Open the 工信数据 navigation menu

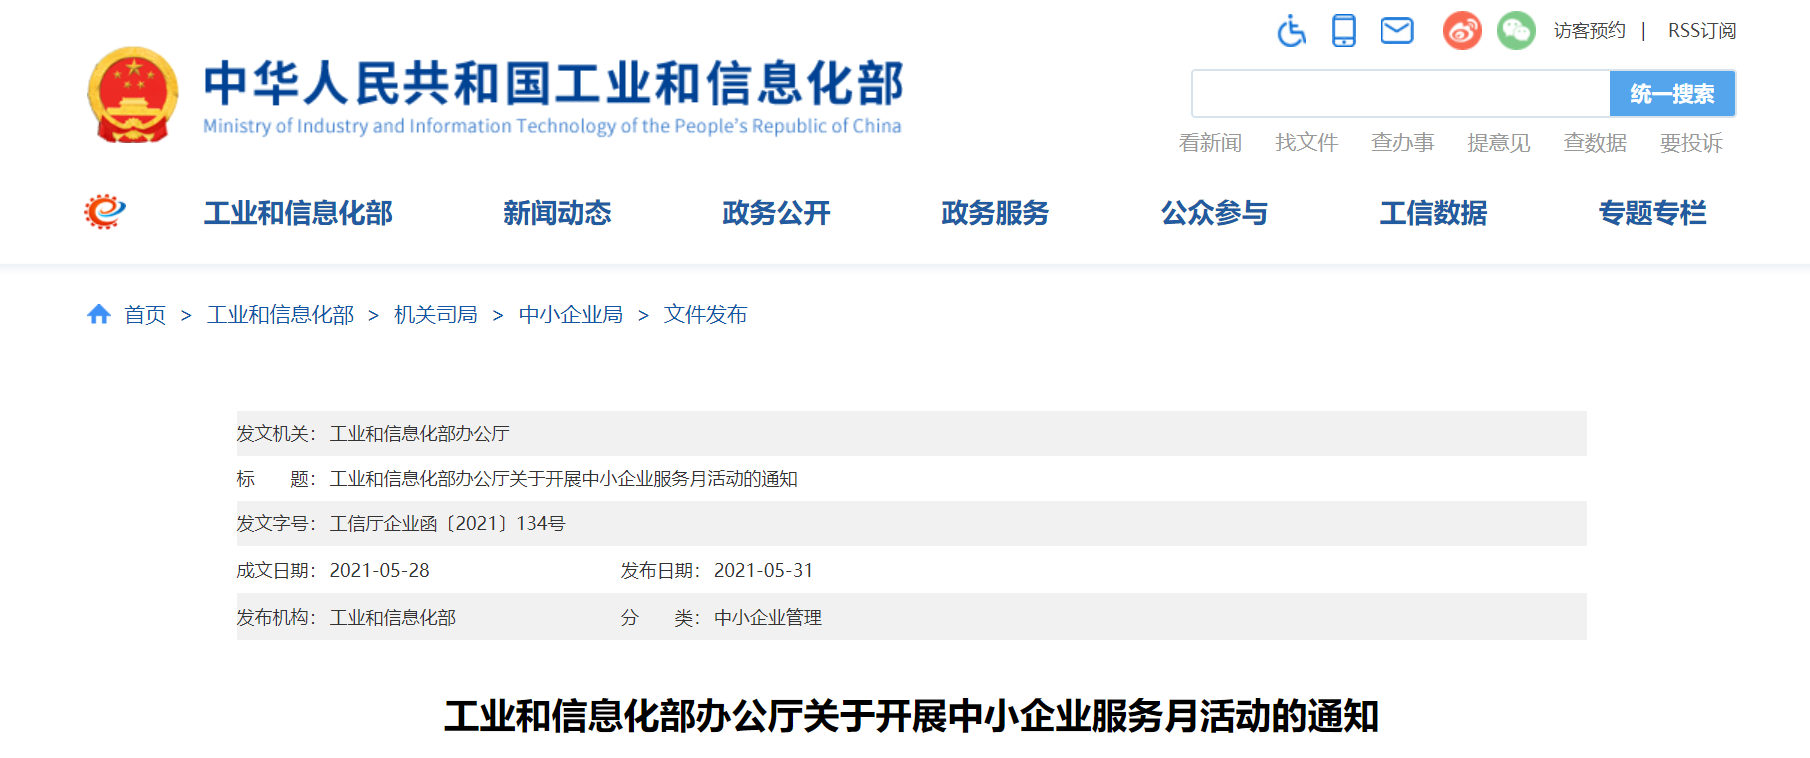[x=1433, y=213]
